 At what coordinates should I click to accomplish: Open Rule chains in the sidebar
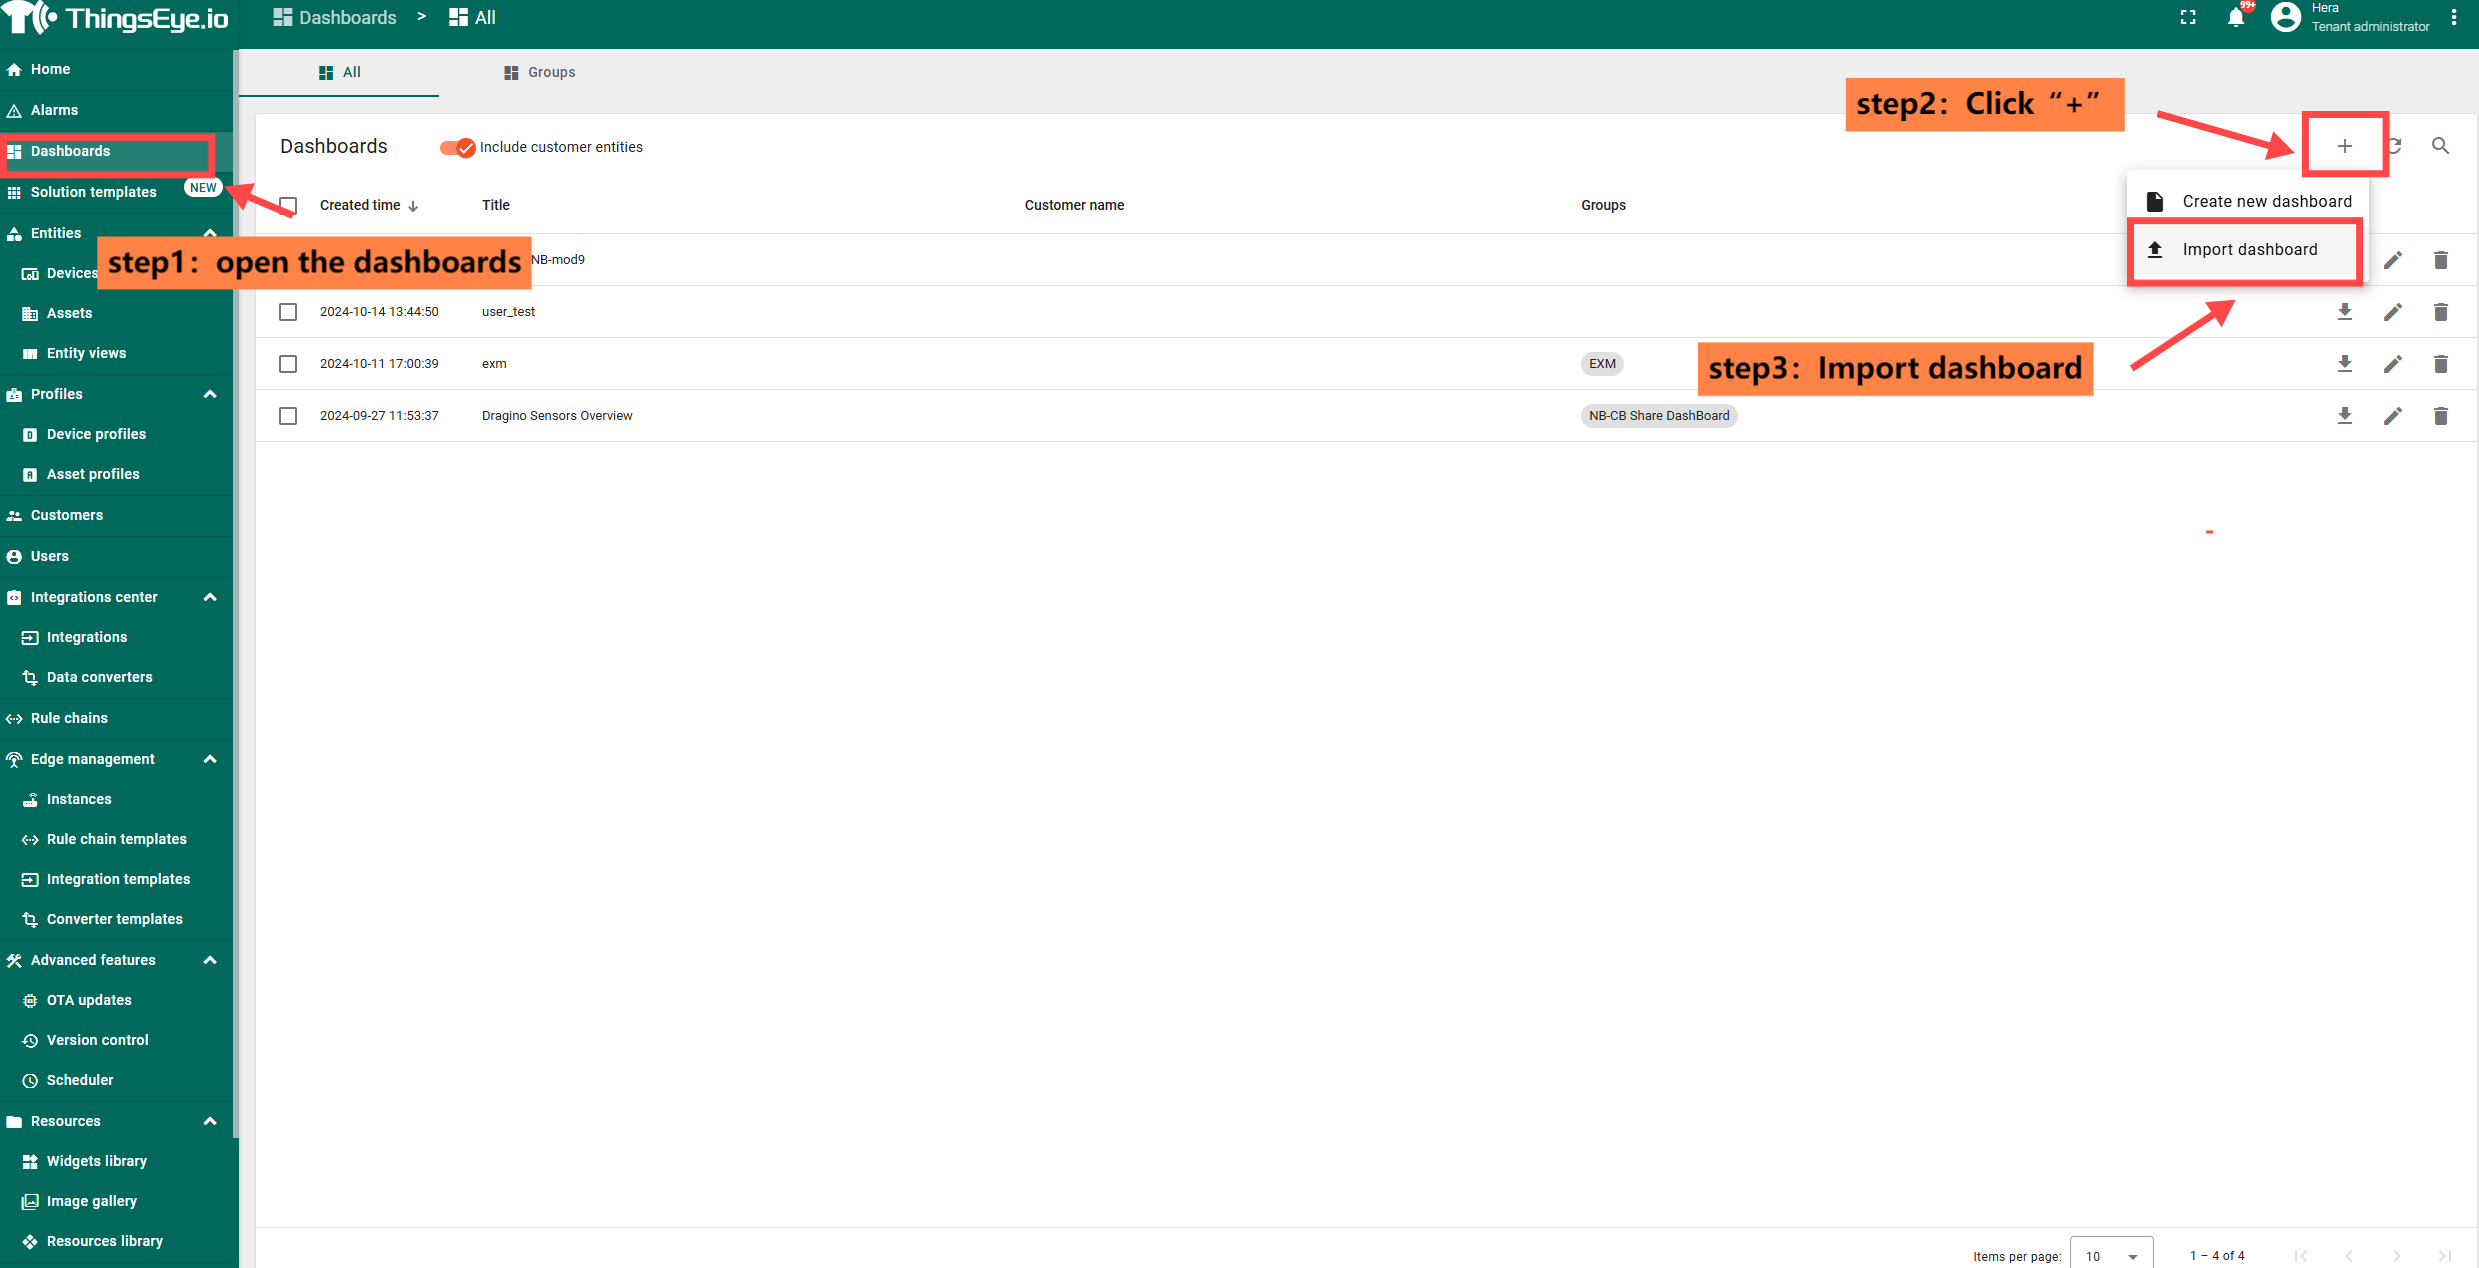coord(69,718)
